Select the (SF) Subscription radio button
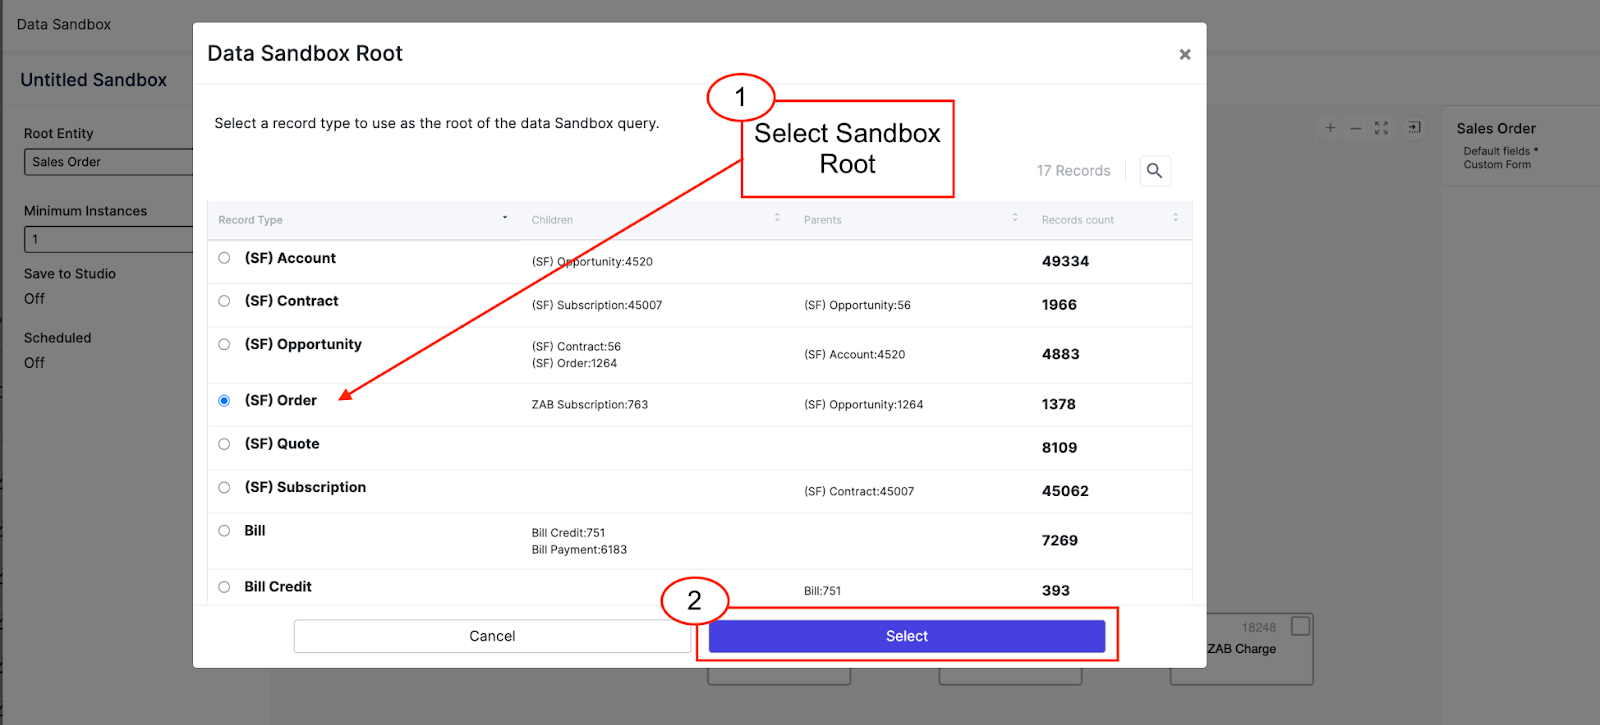The image size is (1600, 725). [224, 487]
